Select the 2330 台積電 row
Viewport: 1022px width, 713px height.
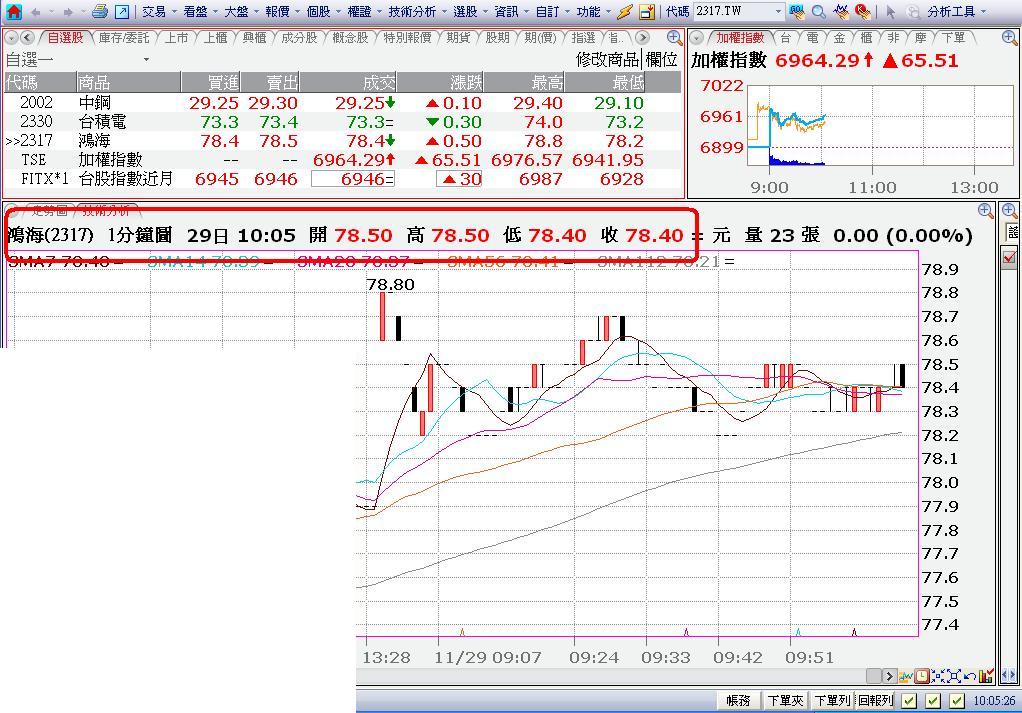pyautogui.click(x=342, y=121)
